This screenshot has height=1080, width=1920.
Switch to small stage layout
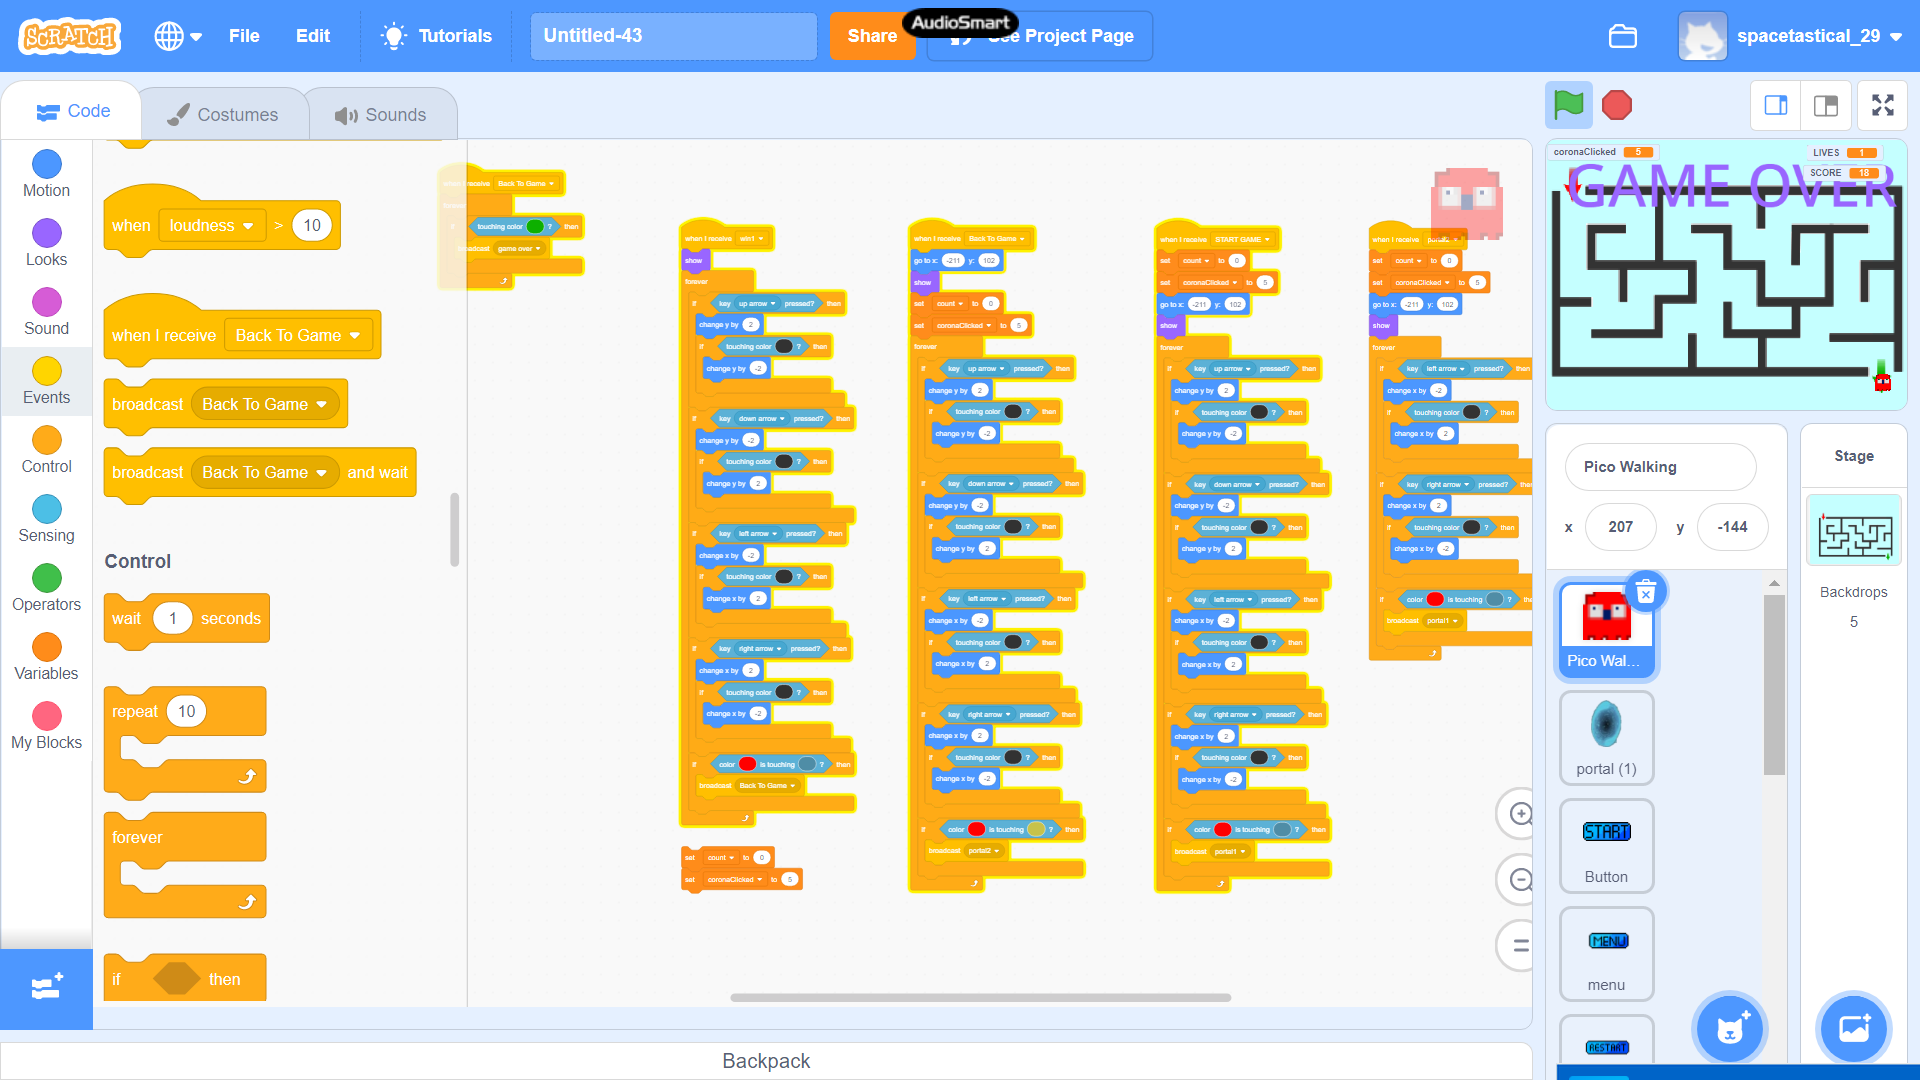pyautogui.click(x=1776, y=105)
